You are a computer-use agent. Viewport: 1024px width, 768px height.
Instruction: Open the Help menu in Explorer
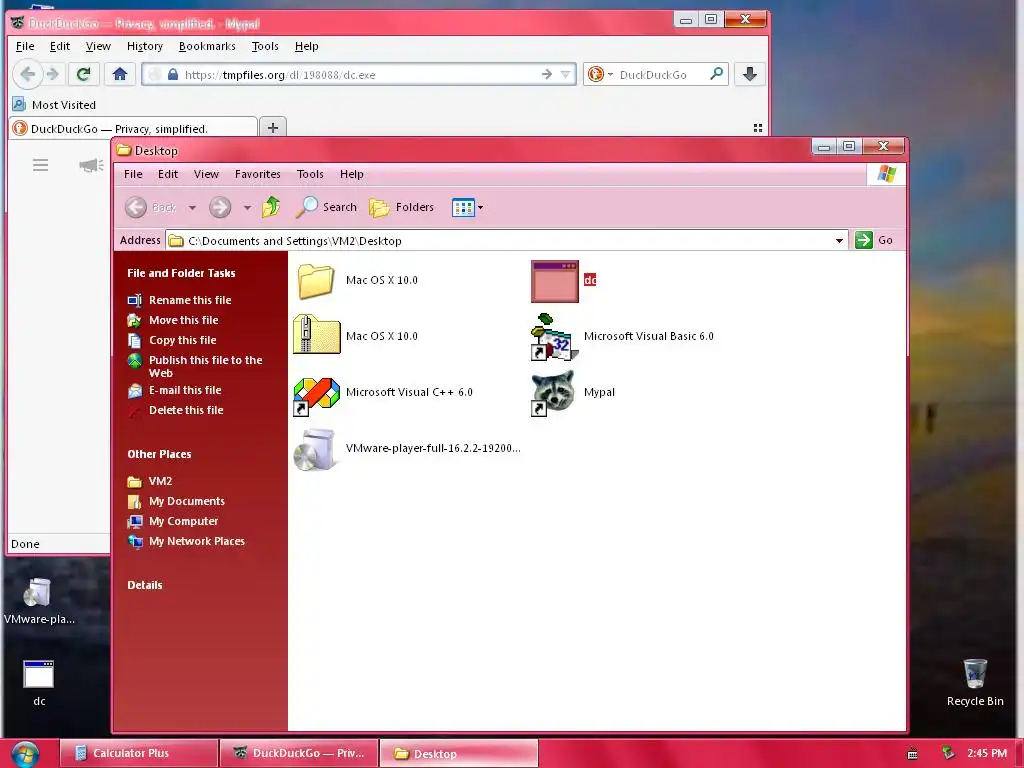(x=351, y=174)
